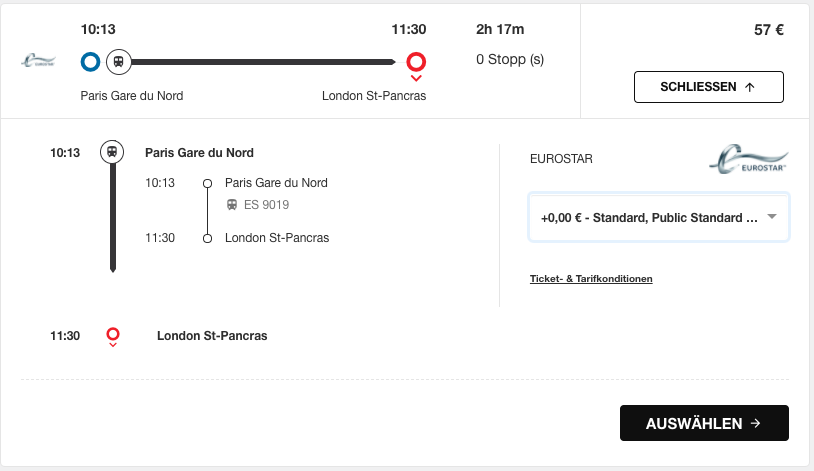The image size is (814, 471).
Task: Click the 57 € price label
Action: pyautogui.click(x=769, y=30)
